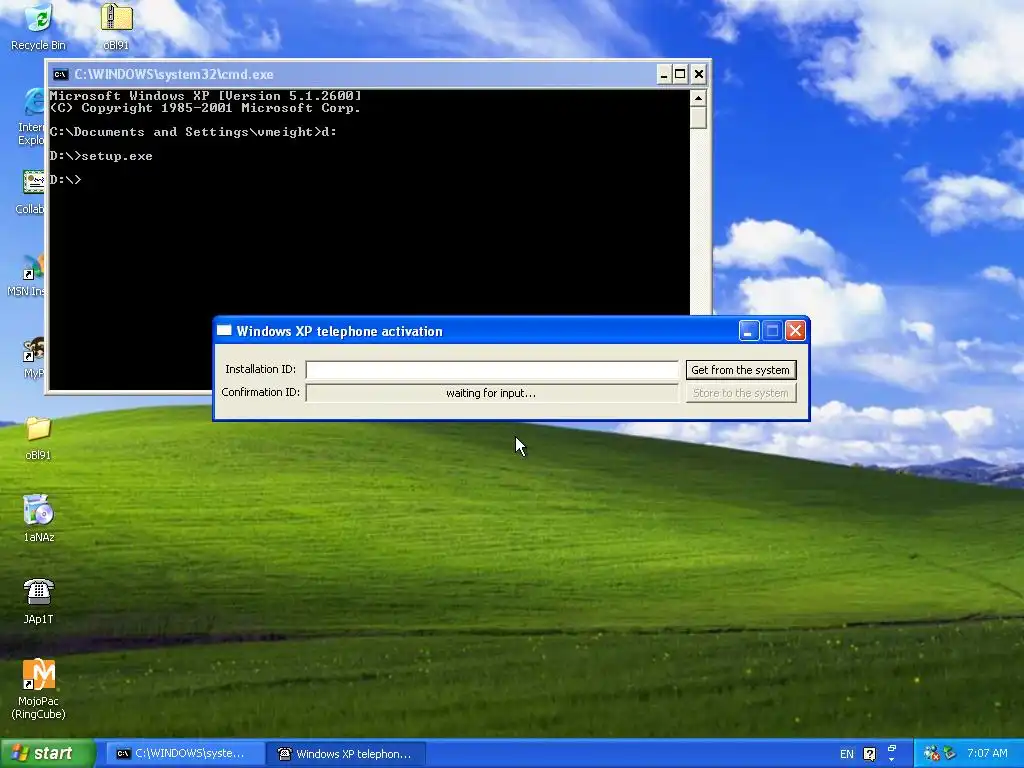Screen dimensions: 1024x768
Task: Click the 'setup.exe' command line text
Action: [117, 156]
